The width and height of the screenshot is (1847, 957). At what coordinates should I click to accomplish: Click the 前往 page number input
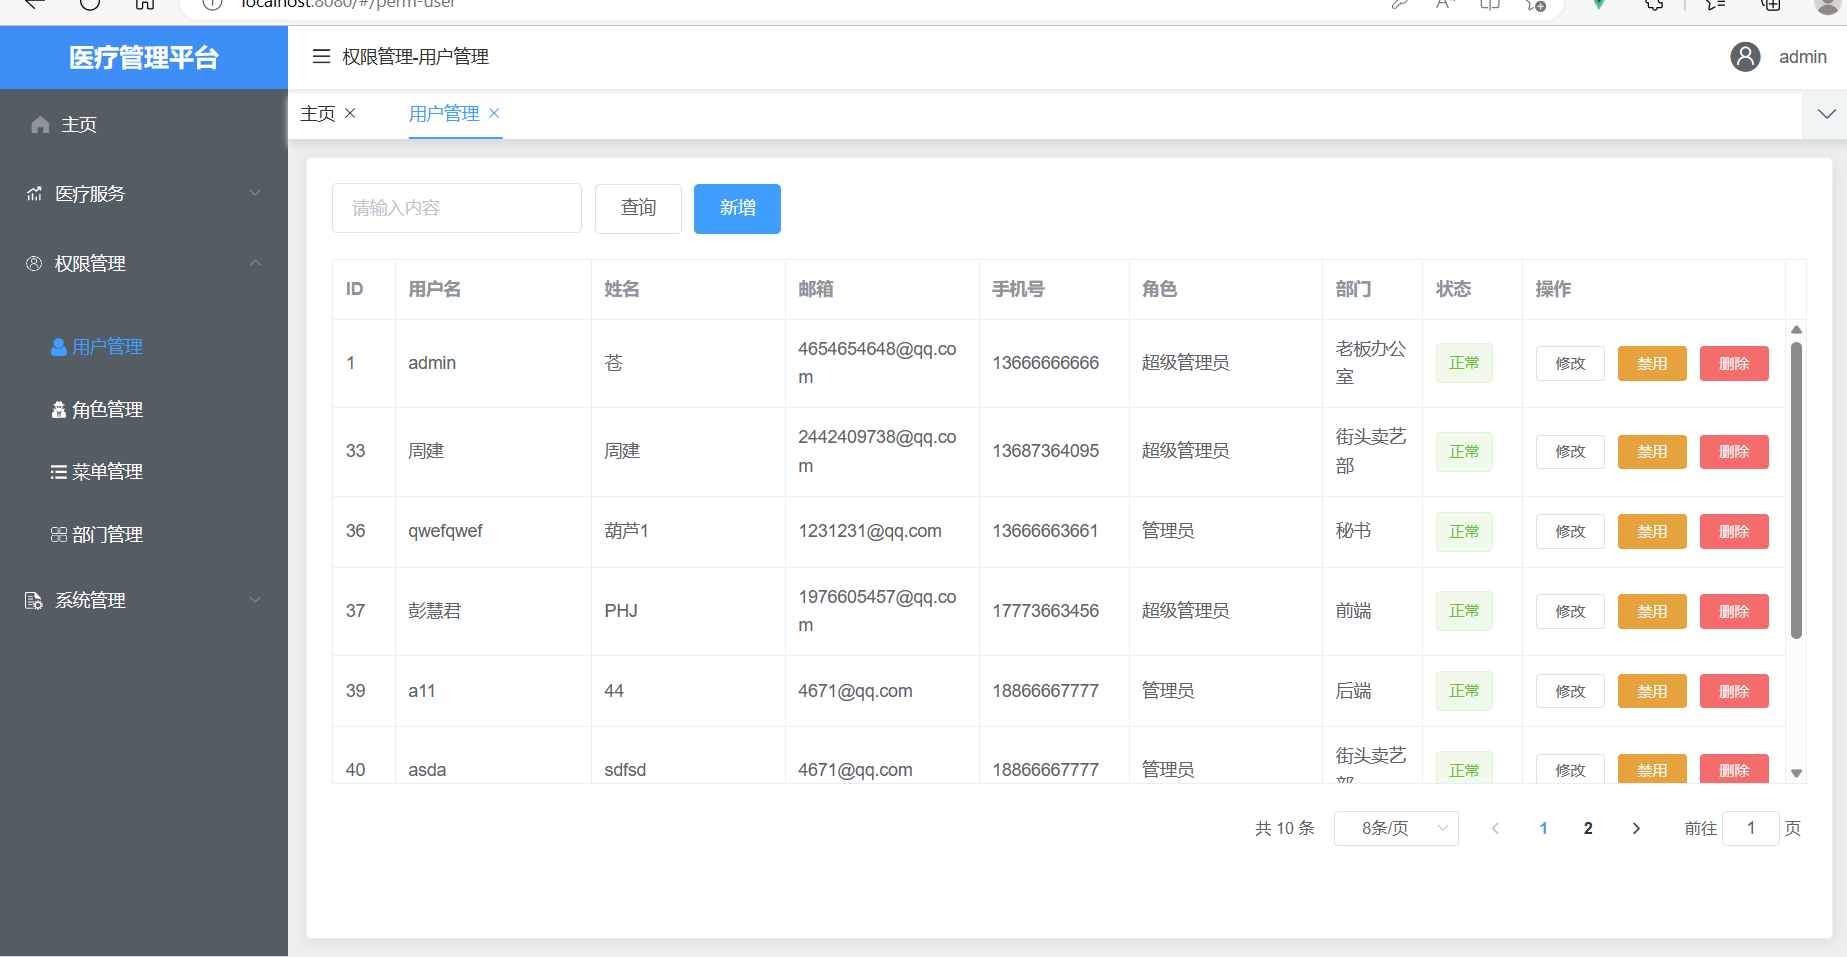click(1751, 828)
